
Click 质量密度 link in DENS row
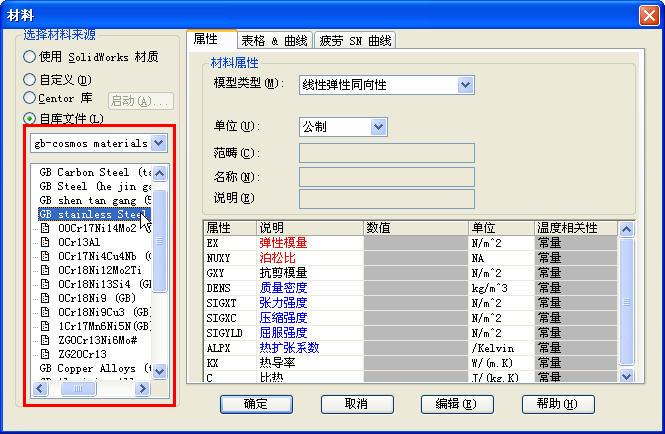[283, 288]
